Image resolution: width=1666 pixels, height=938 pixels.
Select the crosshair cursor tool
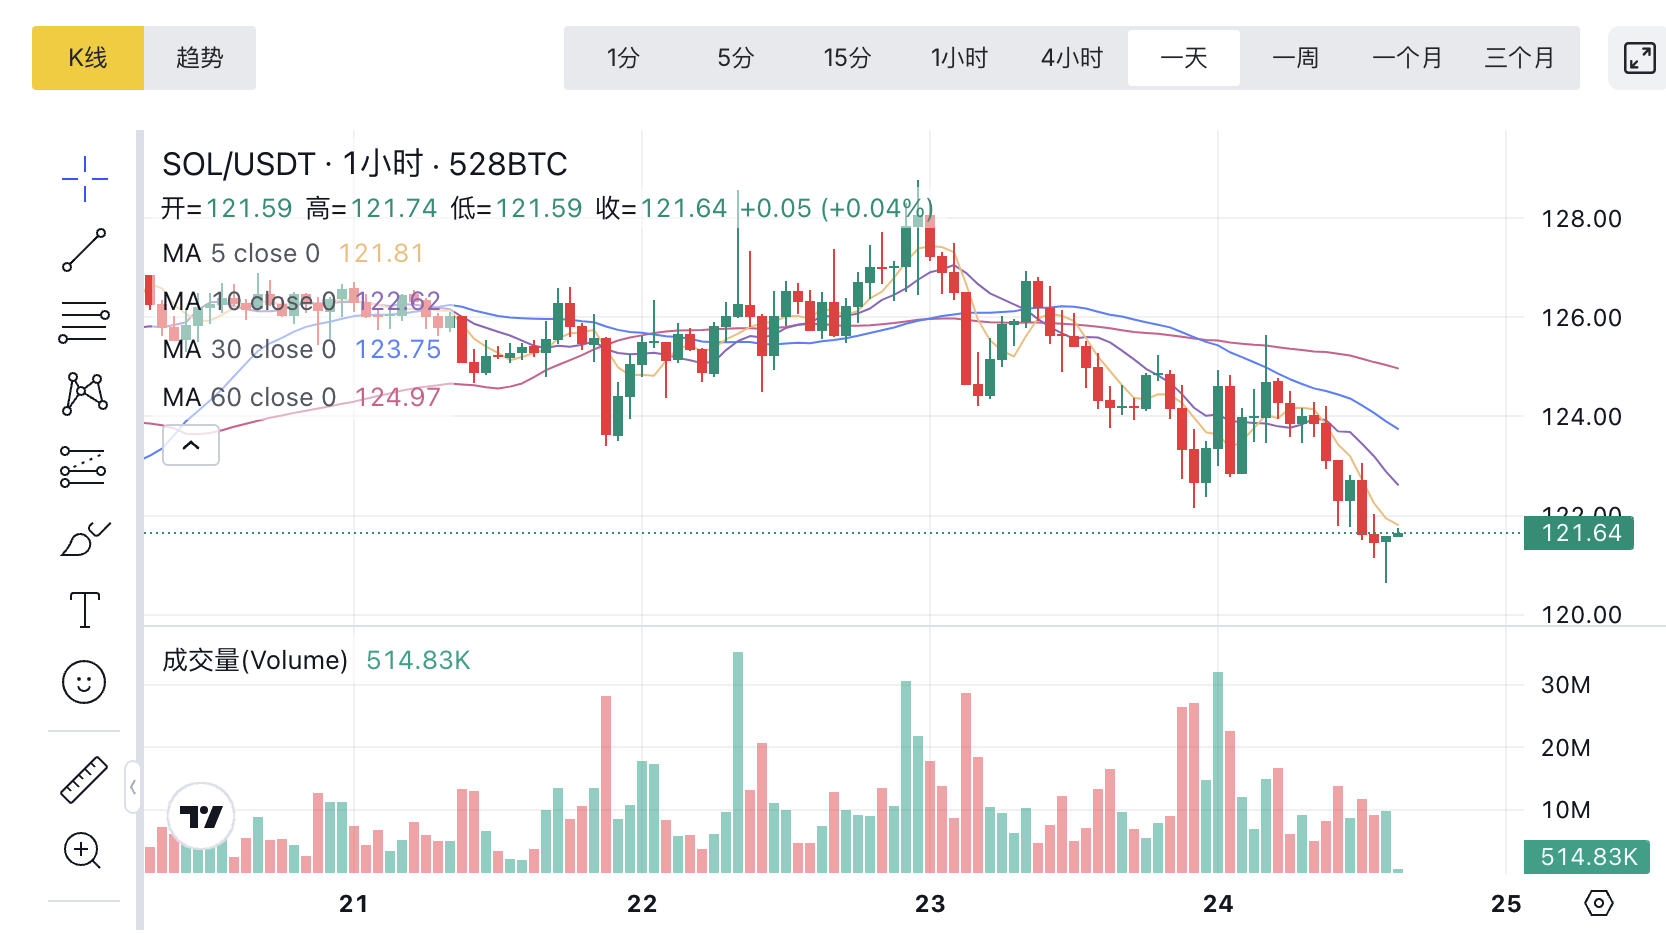84,179
